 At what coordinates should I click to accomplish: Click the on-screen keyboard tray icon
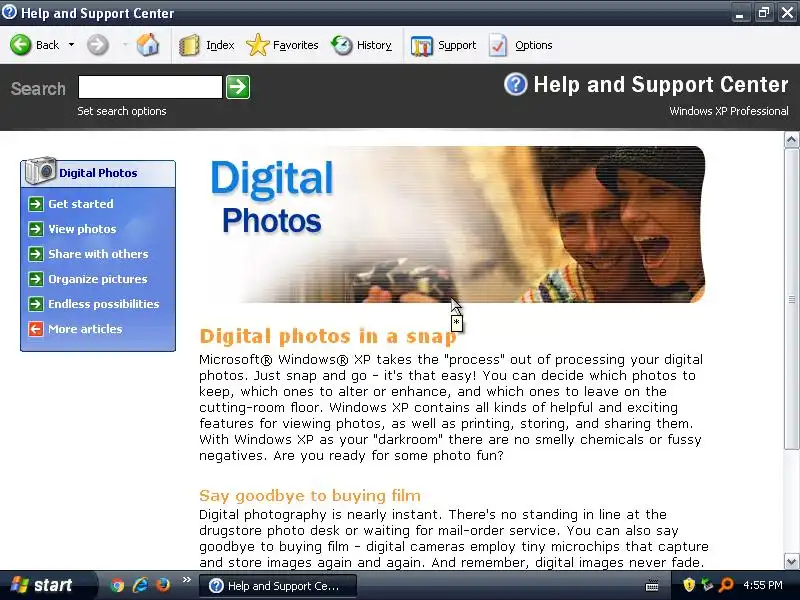pos(652,586)
